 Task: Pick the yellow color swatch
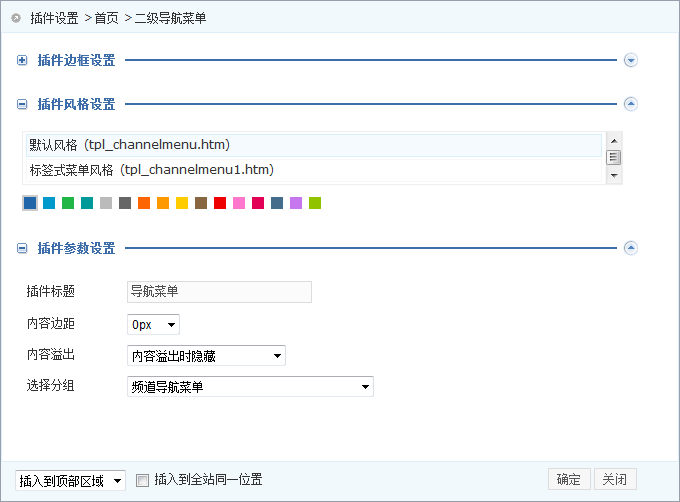coord(182,203)
